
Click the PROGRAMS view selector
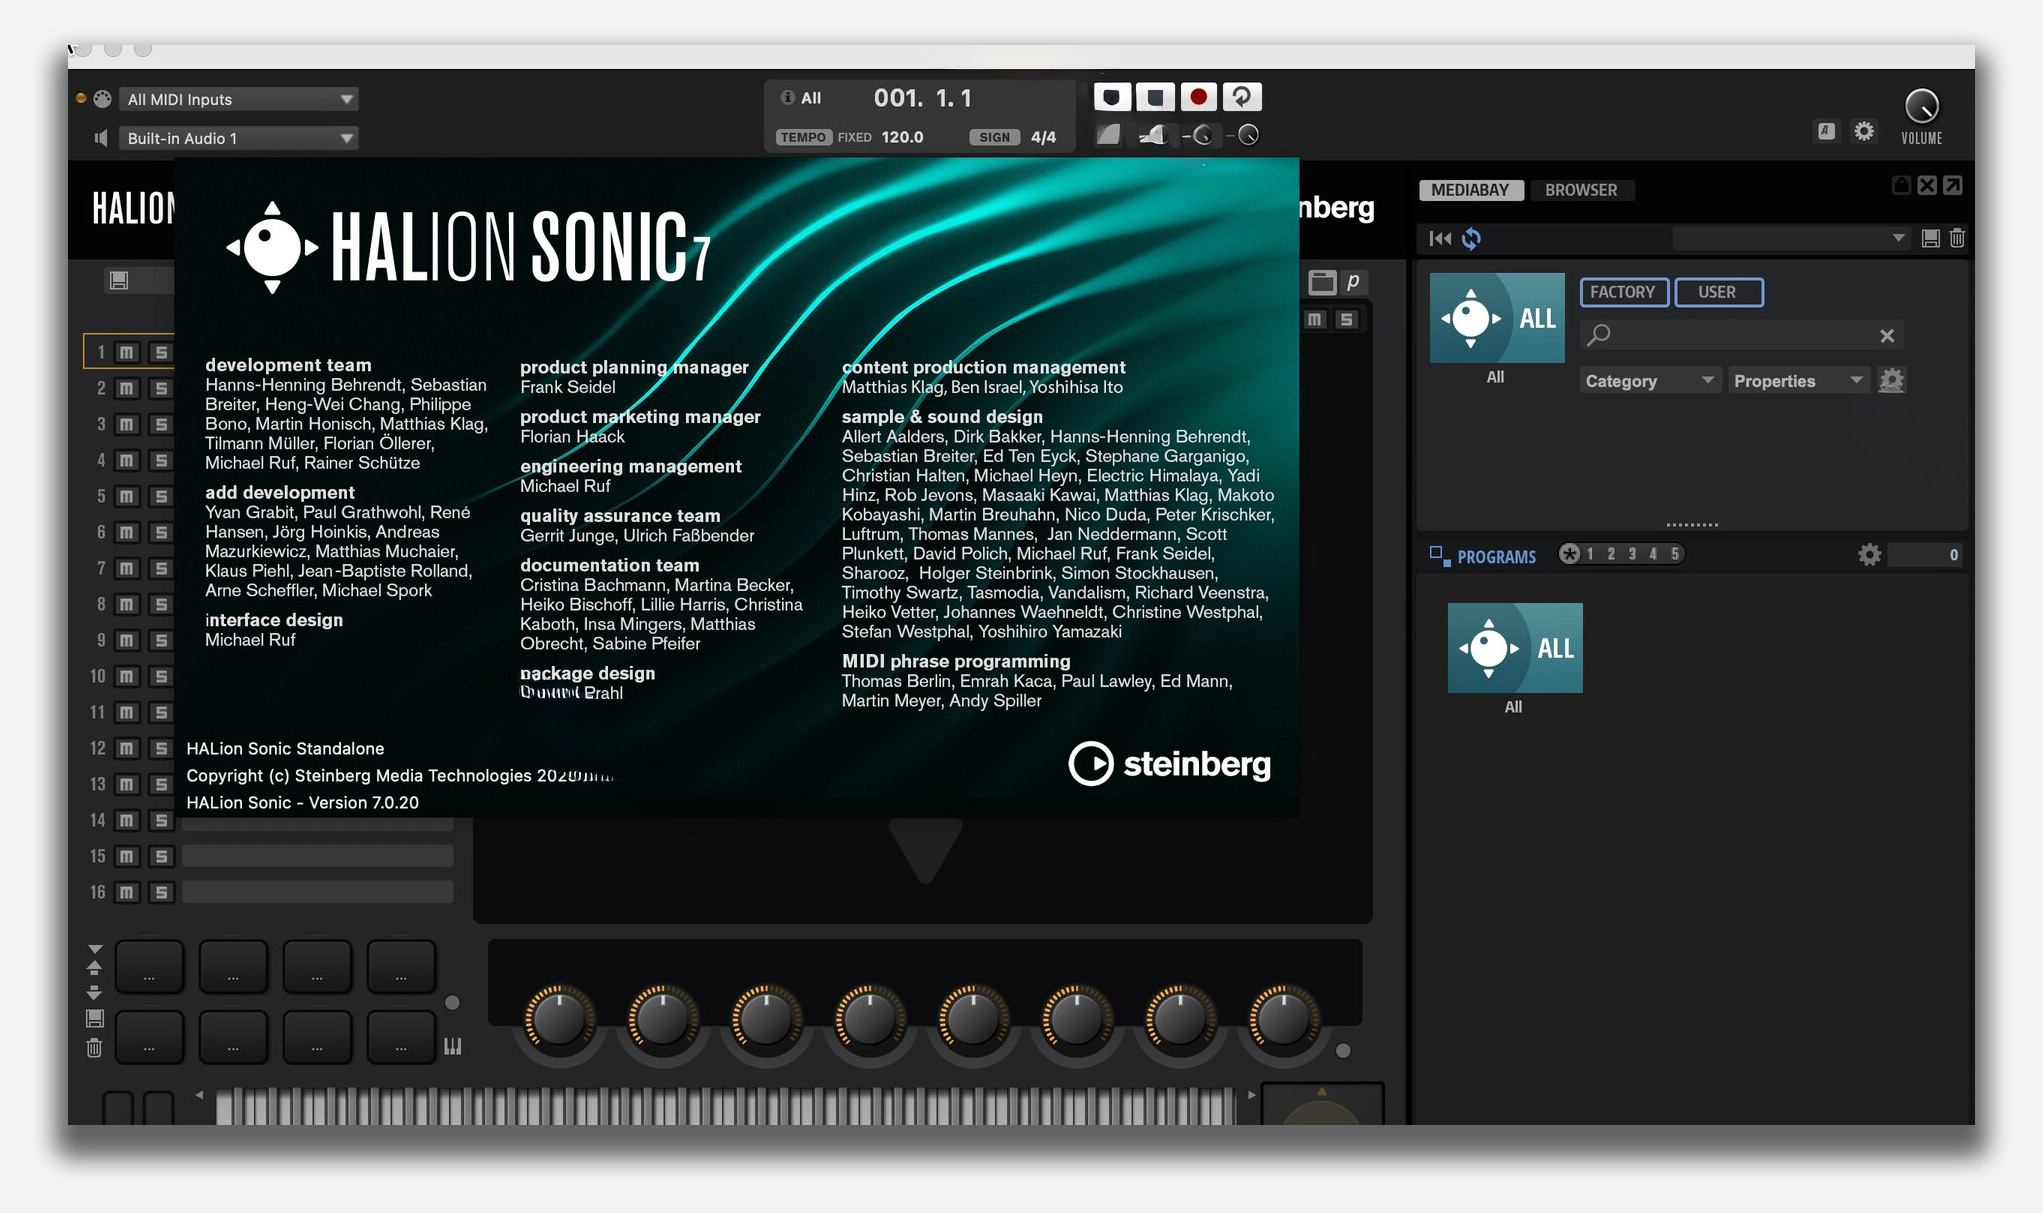tap(1496, 557)
